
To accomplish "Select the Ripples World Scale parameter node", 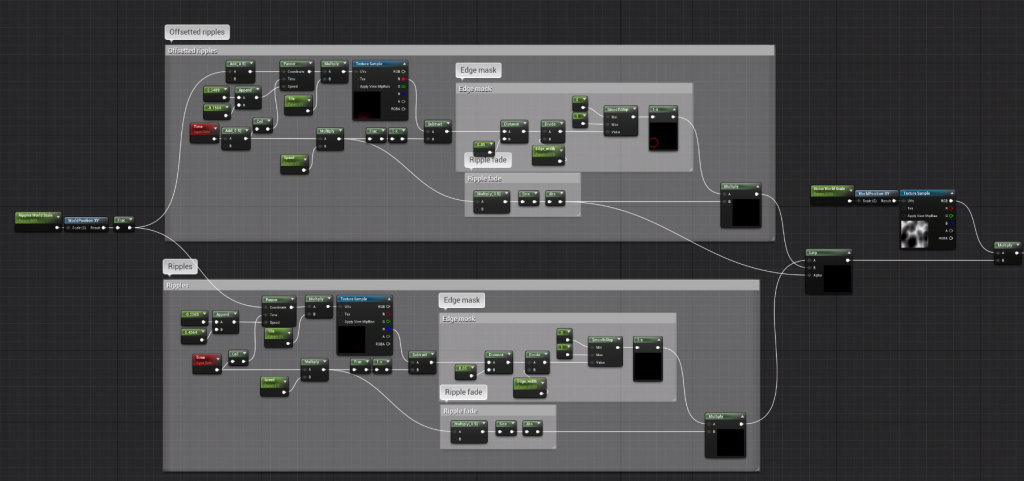I will point(37,214).
